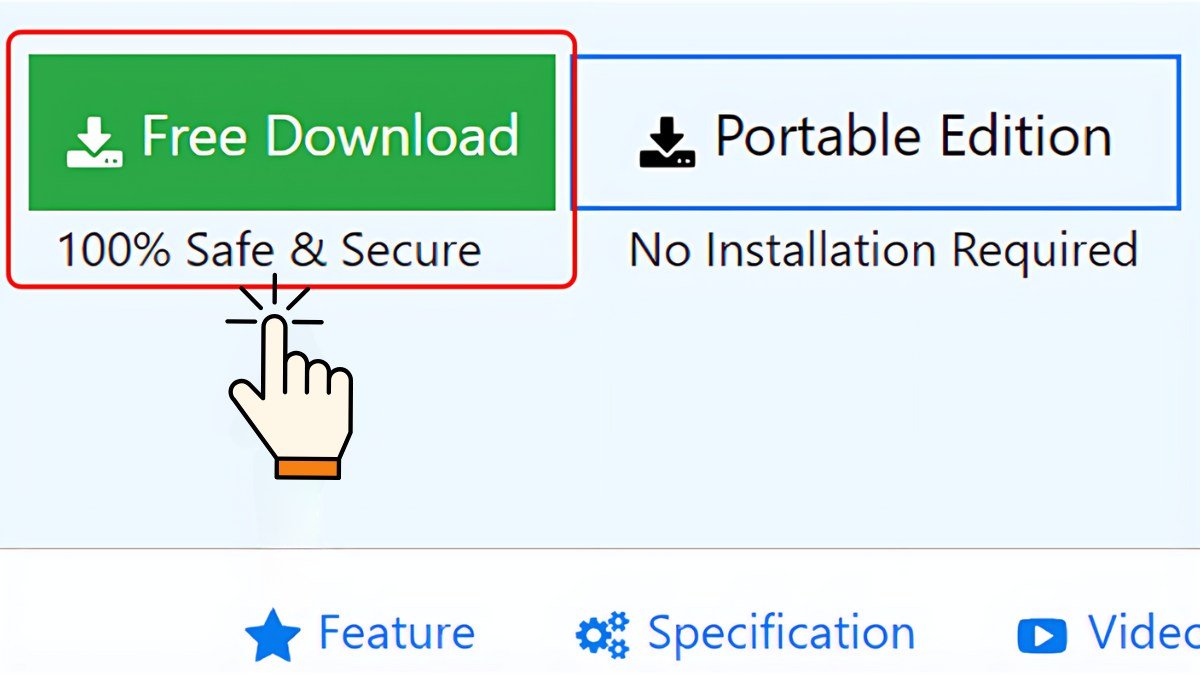Viewport: 1200px width, 675px height.
Task: Click the click-burst lines above the fingertip
Action: [274, 305]
